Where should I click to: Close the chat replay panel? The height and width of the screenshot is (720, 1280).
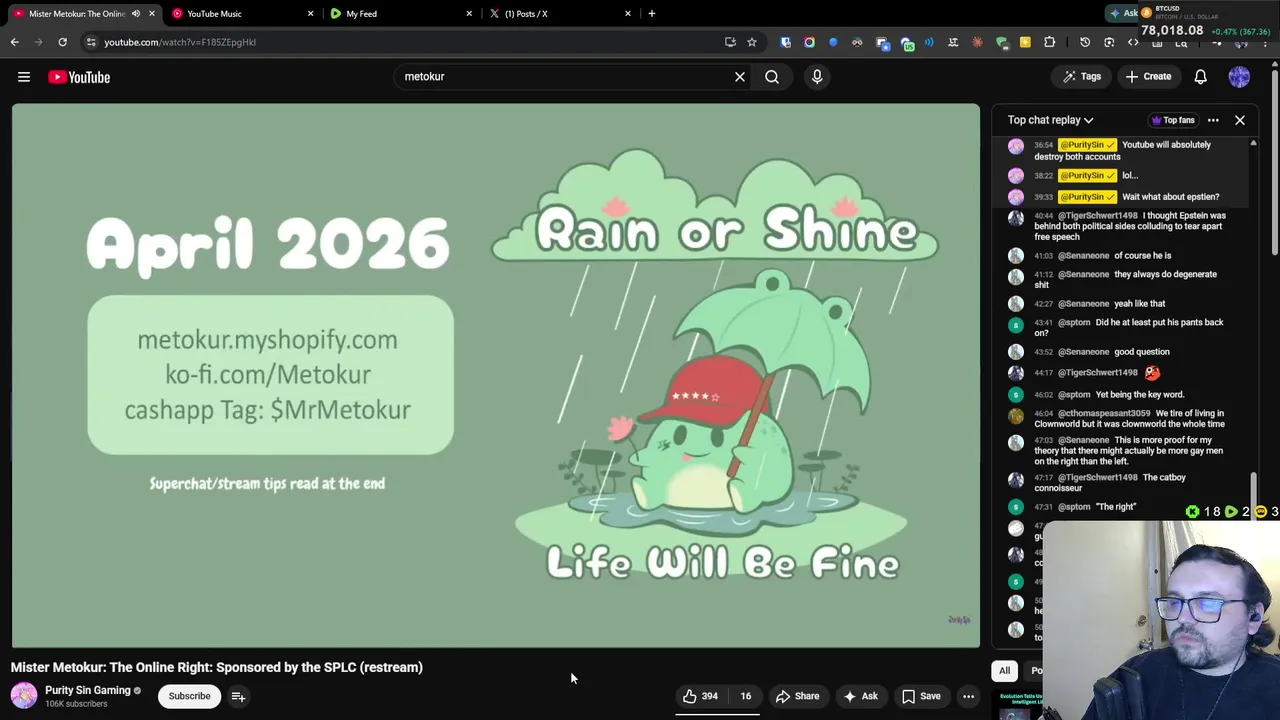tap(1240, 120)
